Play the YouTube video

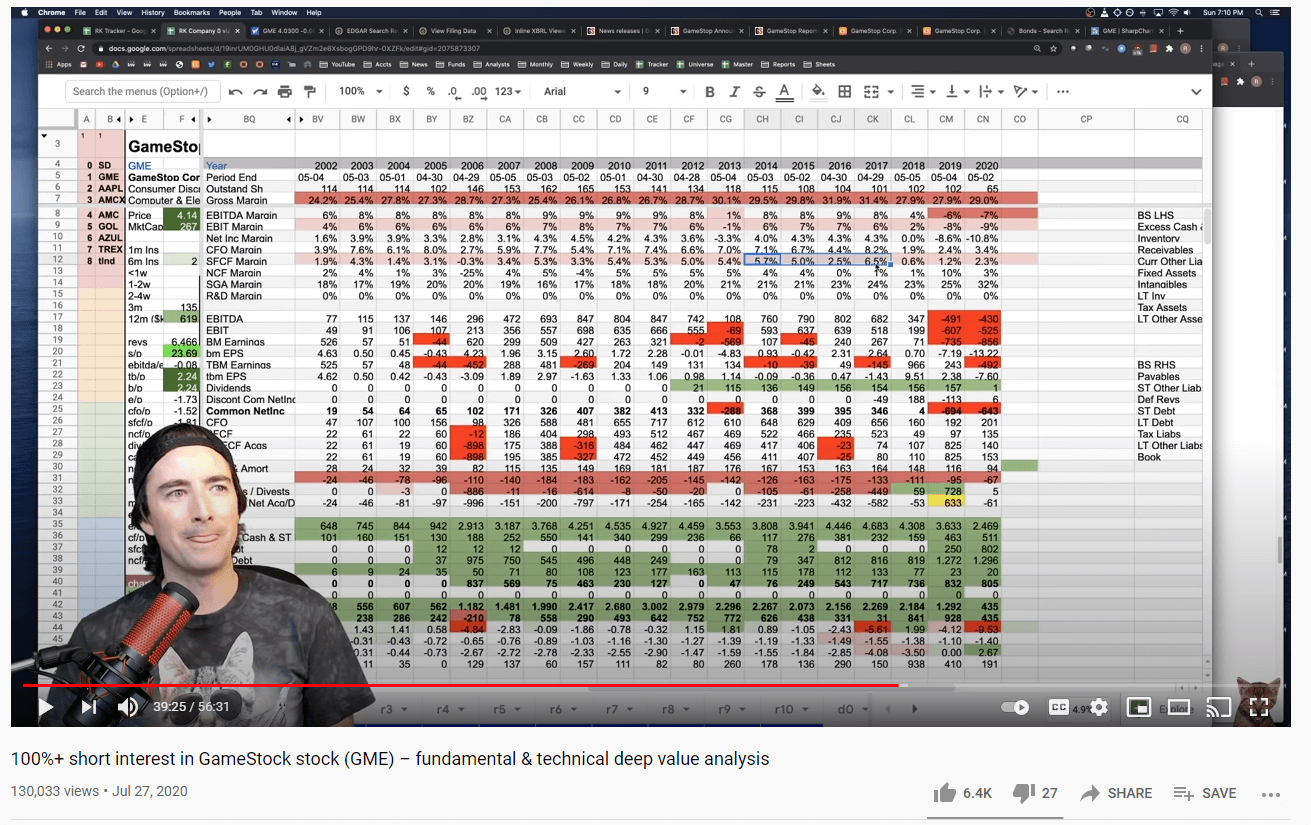45,707
